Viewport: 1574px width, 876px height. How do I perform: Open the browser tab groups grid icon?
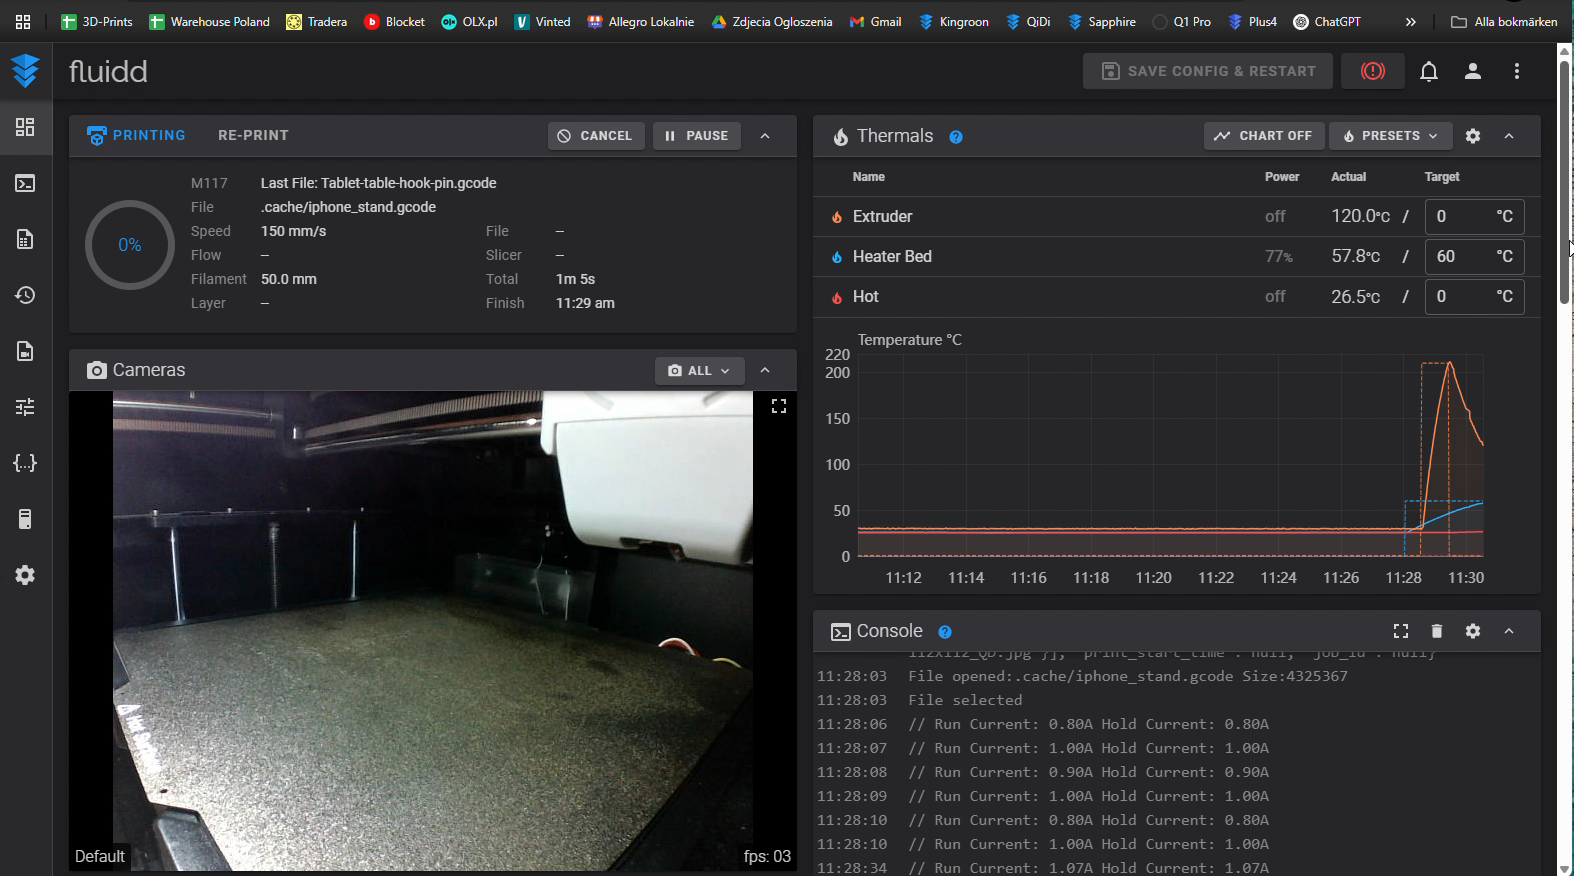(x=23, y=22)
